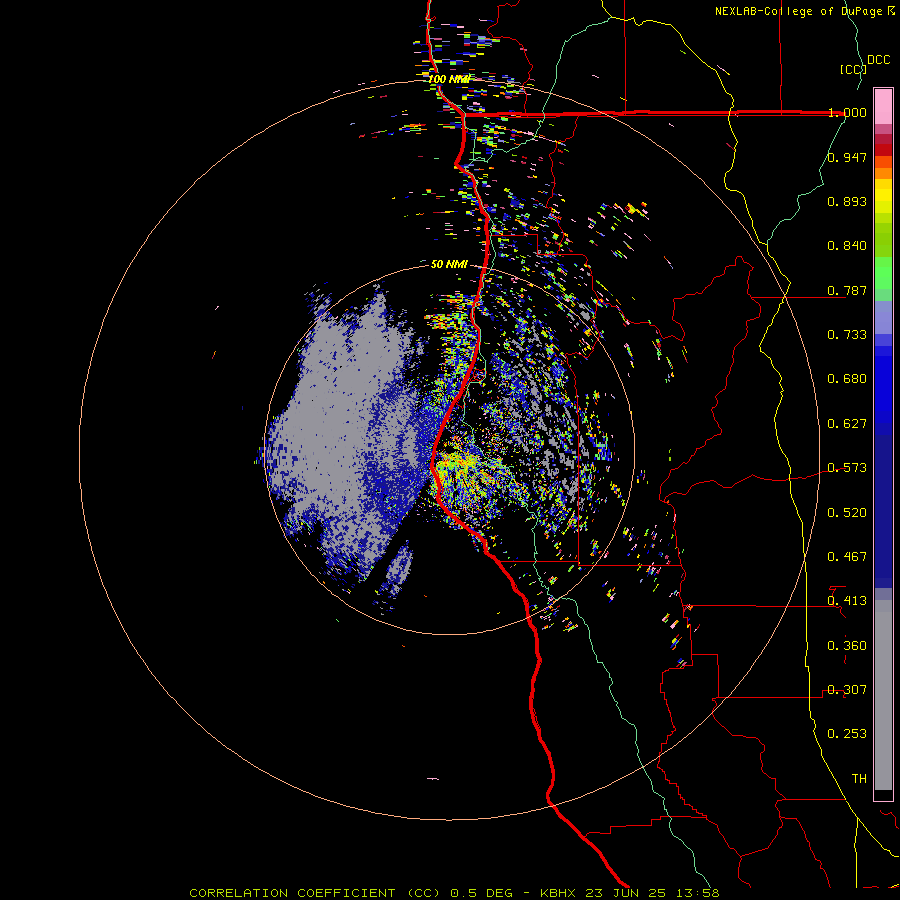This screenshot has width=900, height=900.
Task: Click the TH threshold label on the legend
Action: click(859, 779)
